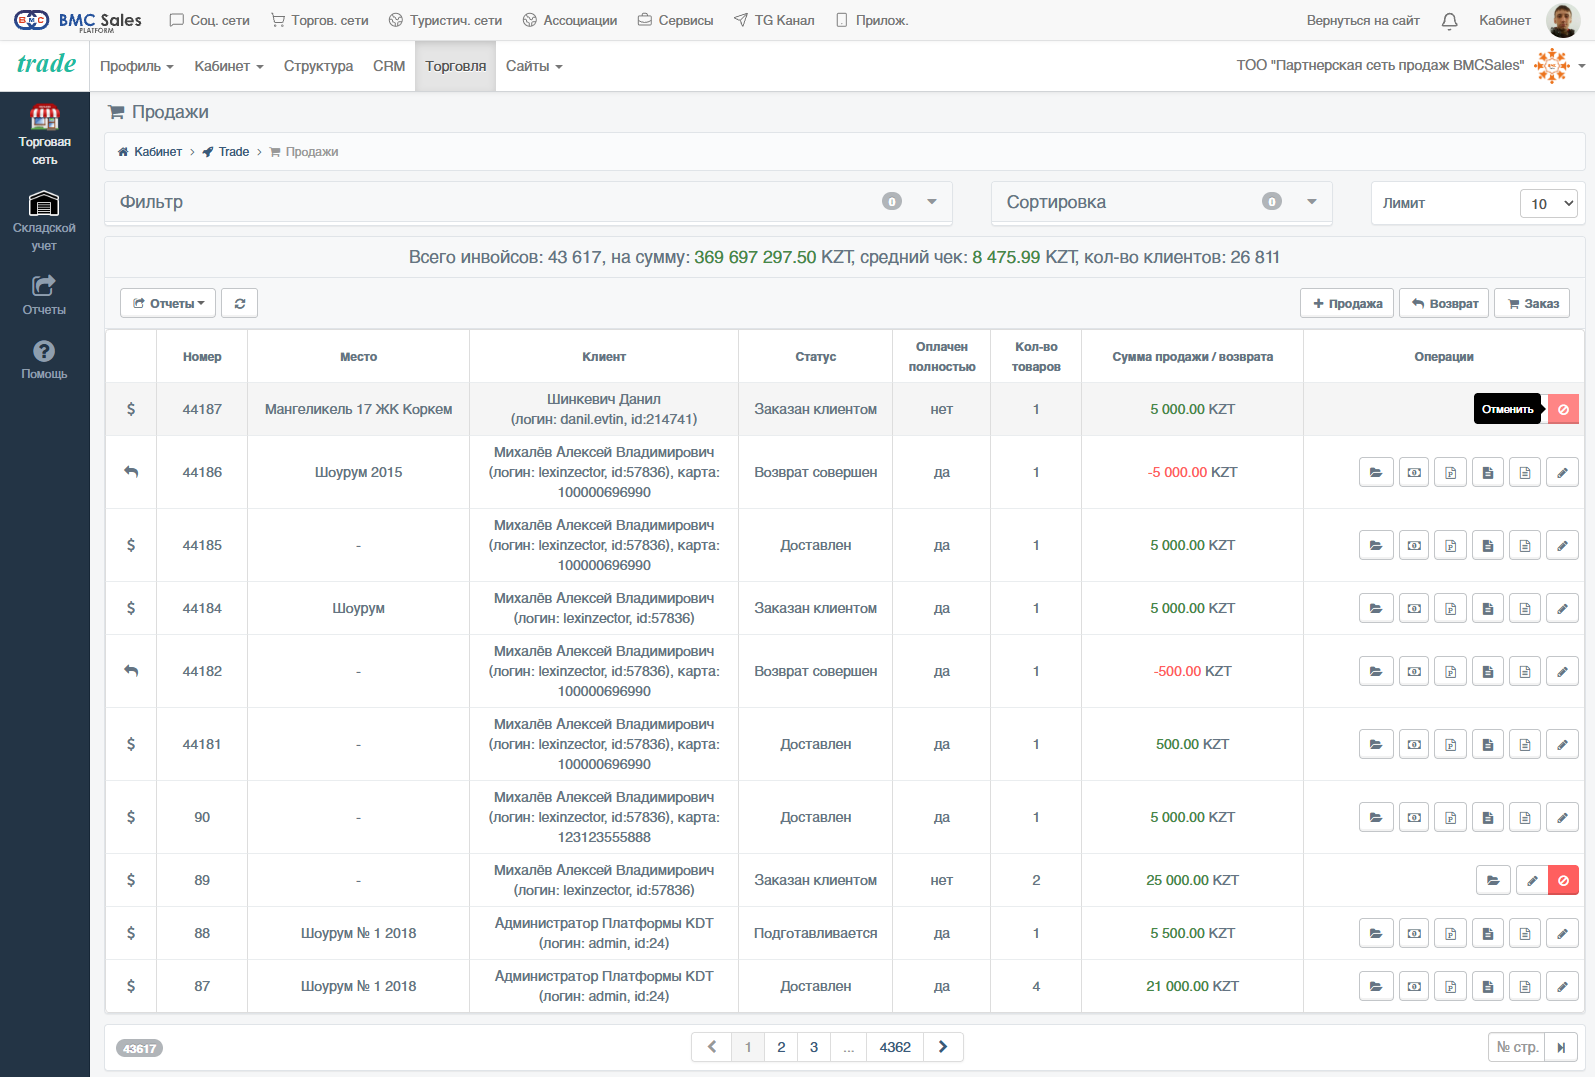This screenshot has width=1595, height=1077.
Task: Click the notification bell icon
Action: pos(1449,20)
